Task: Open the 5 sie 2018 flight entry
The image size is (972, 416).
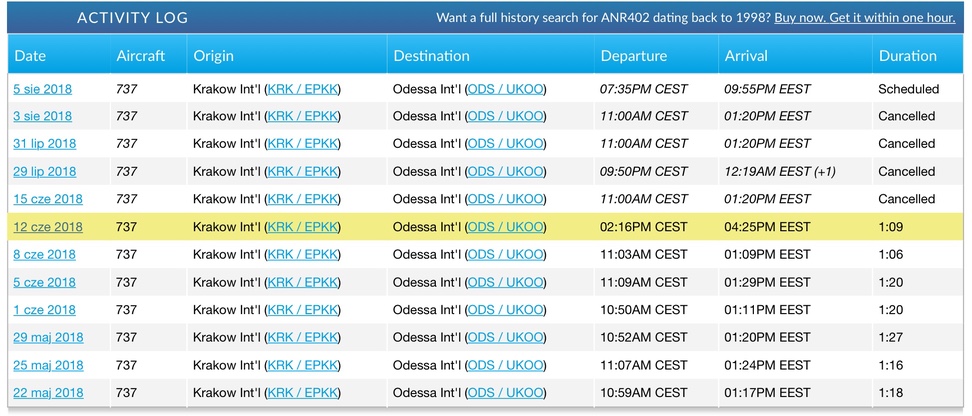Action: [43, 89]
